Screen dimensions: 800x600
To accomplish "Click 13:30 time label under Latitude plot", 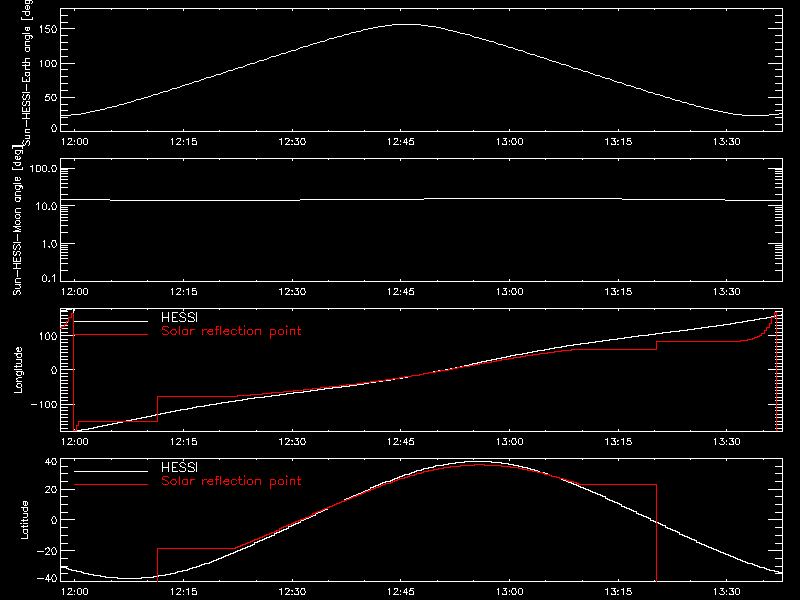I will pyautogui.click(x=727, y=591).
